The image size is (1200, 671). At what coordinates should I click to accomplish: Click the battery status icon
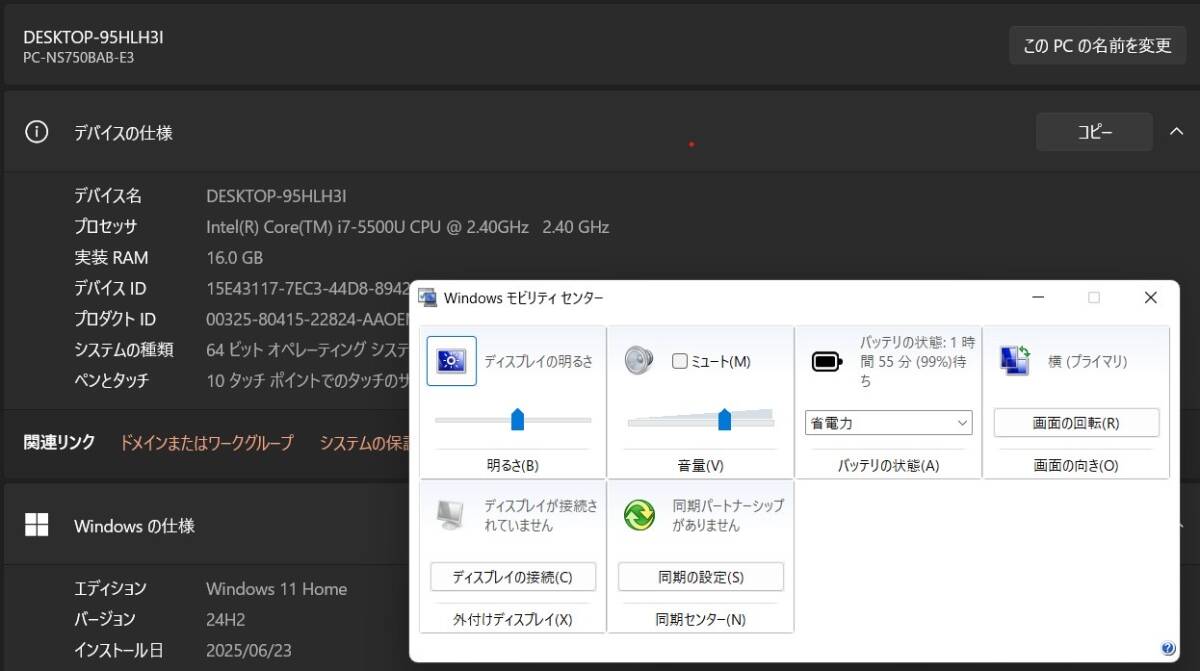click(x=827, y=361)
